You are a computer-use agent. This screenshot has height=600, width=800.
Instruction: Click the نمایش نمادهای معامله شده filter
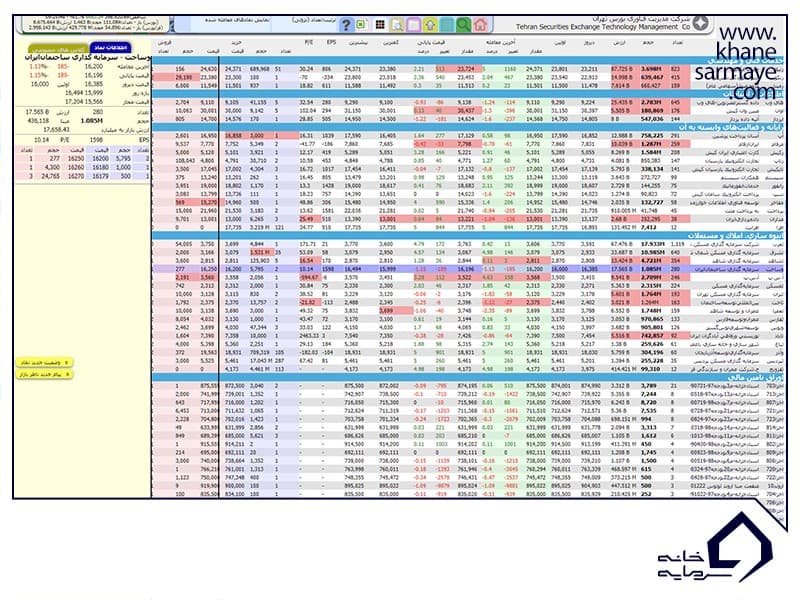pos(237,20)
